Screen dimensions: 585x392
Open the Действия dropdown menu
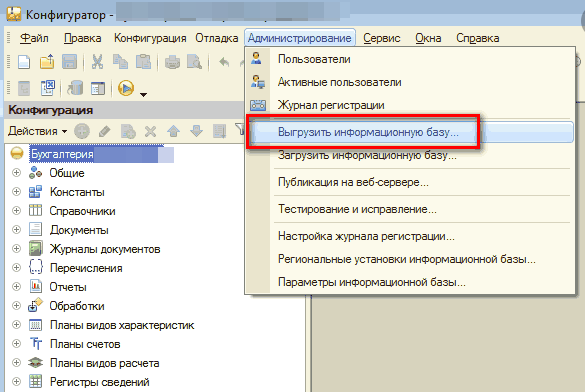point(38,131)
